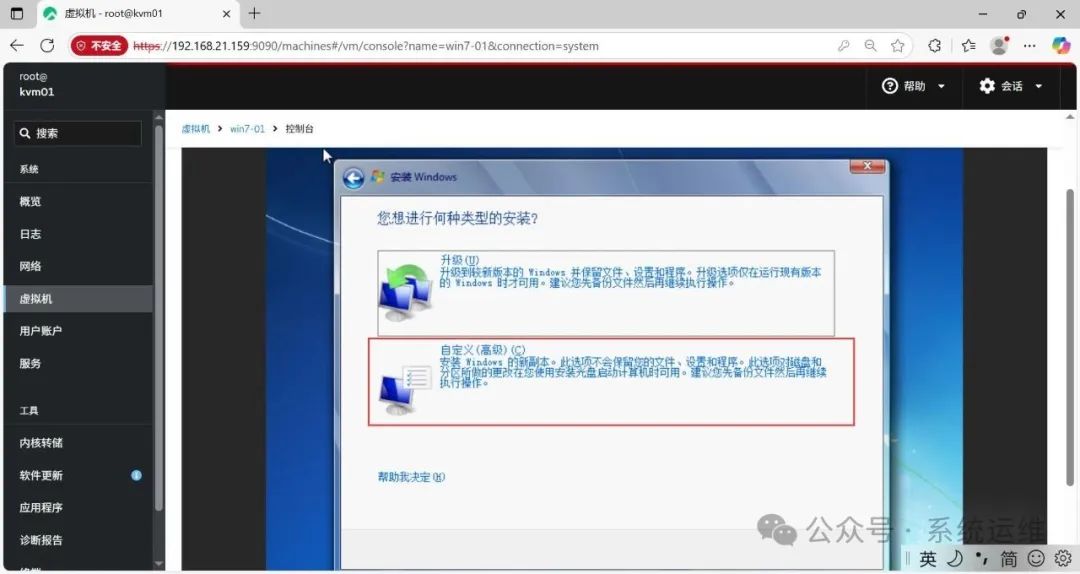Click the sidebar vertical scrollbar
This screenshot has width=1080, height=574.
point(159,317)
